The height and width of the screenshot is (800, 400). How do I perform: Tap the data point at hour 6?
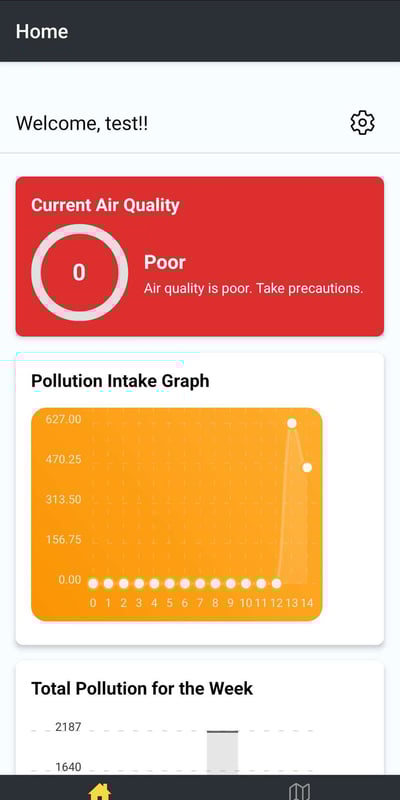coord(185,583)
